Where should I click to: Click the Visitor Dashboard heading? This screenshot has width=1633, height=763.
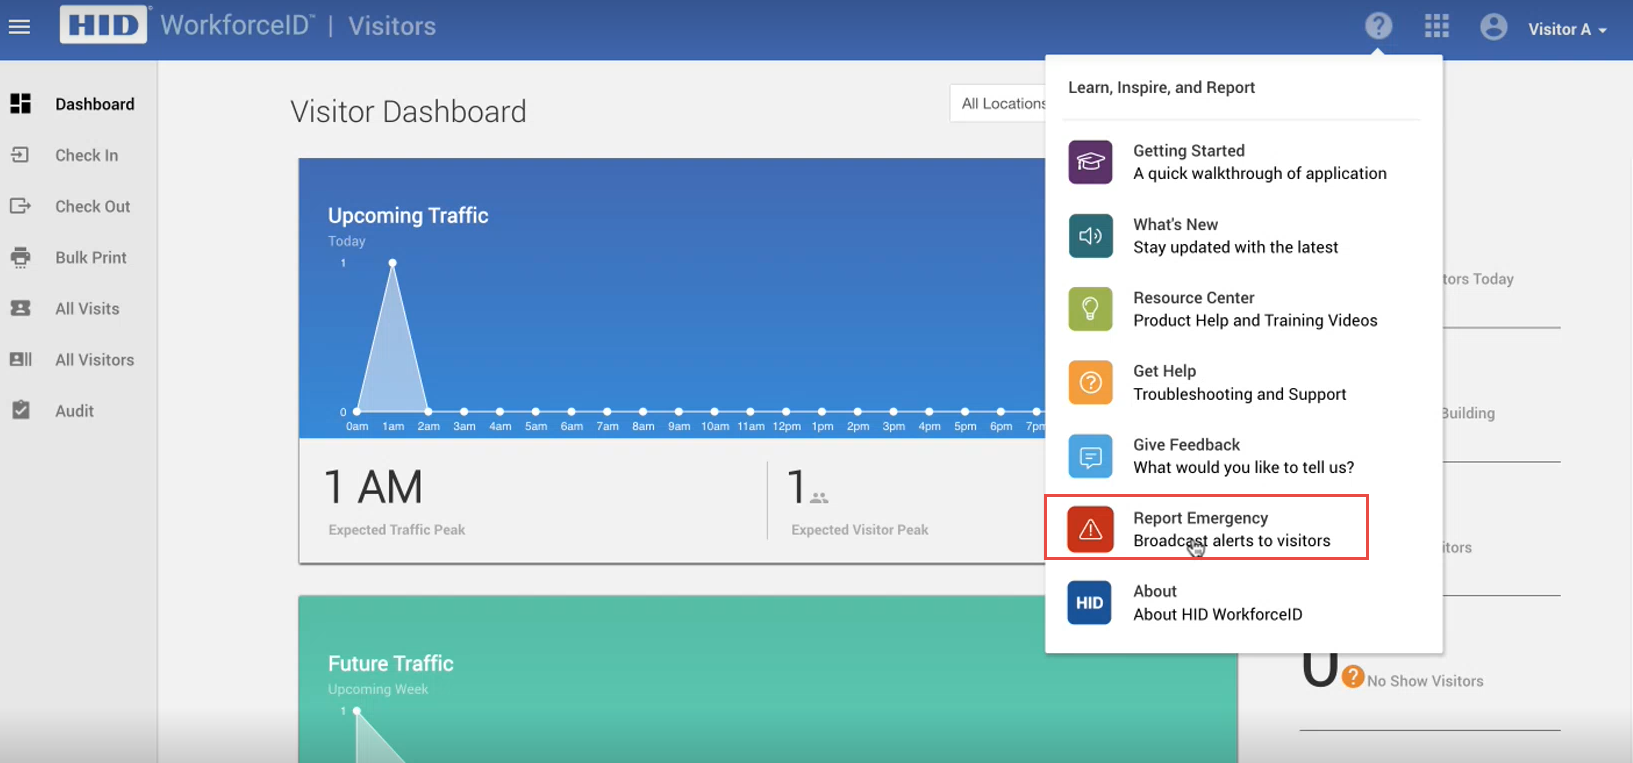point(408,111)
